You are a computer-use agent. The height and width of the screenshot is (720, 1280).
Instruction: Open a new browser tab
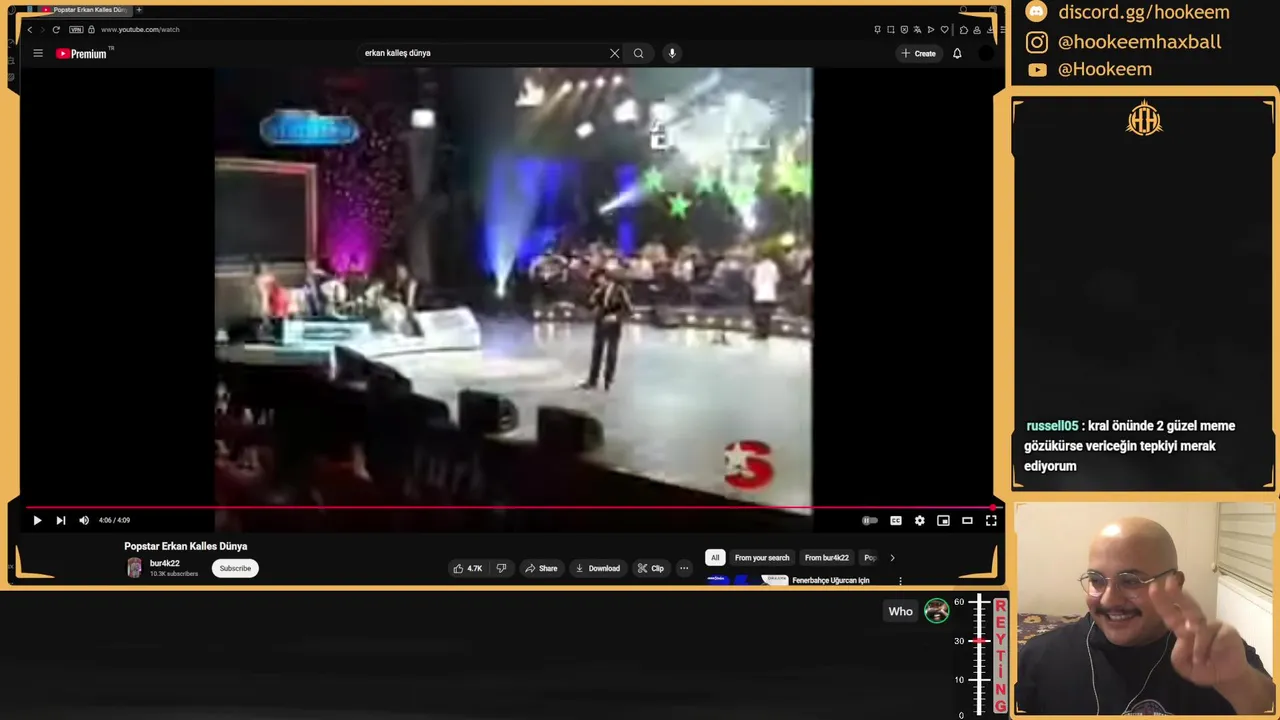pos(139,10)
